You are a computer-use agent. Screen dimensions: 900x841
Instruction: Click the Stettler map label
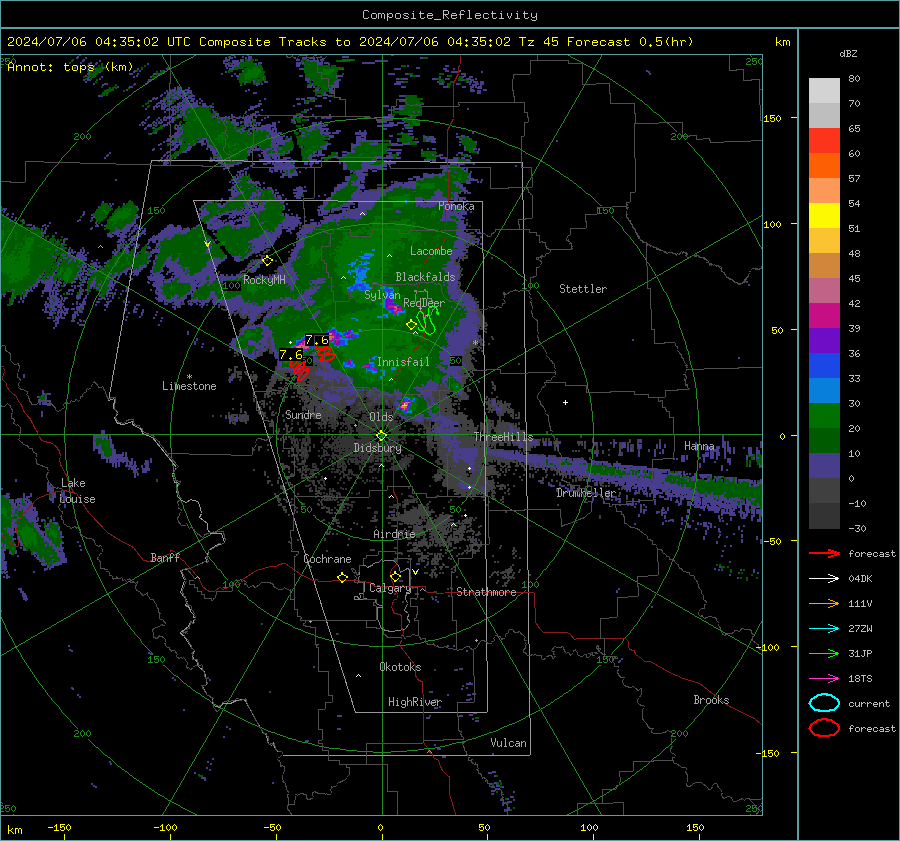point(583,289)
